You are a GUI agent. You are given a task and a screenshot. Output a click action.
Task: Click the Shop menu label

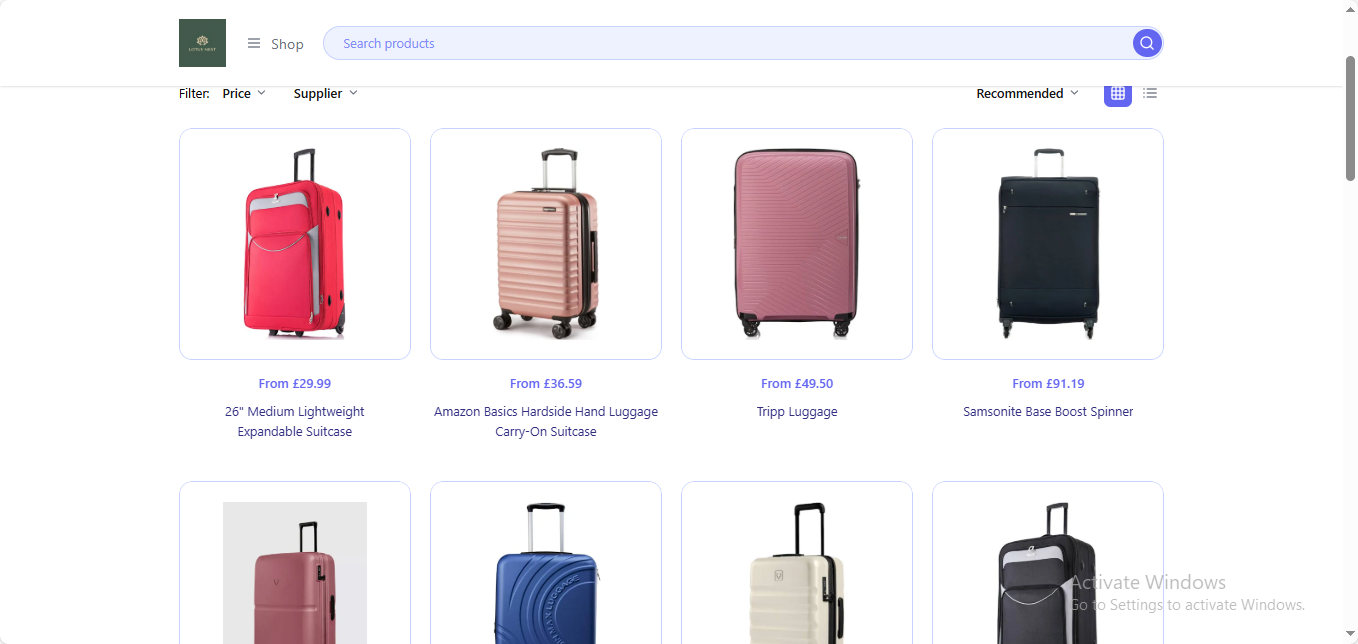(x=287, y=44)
